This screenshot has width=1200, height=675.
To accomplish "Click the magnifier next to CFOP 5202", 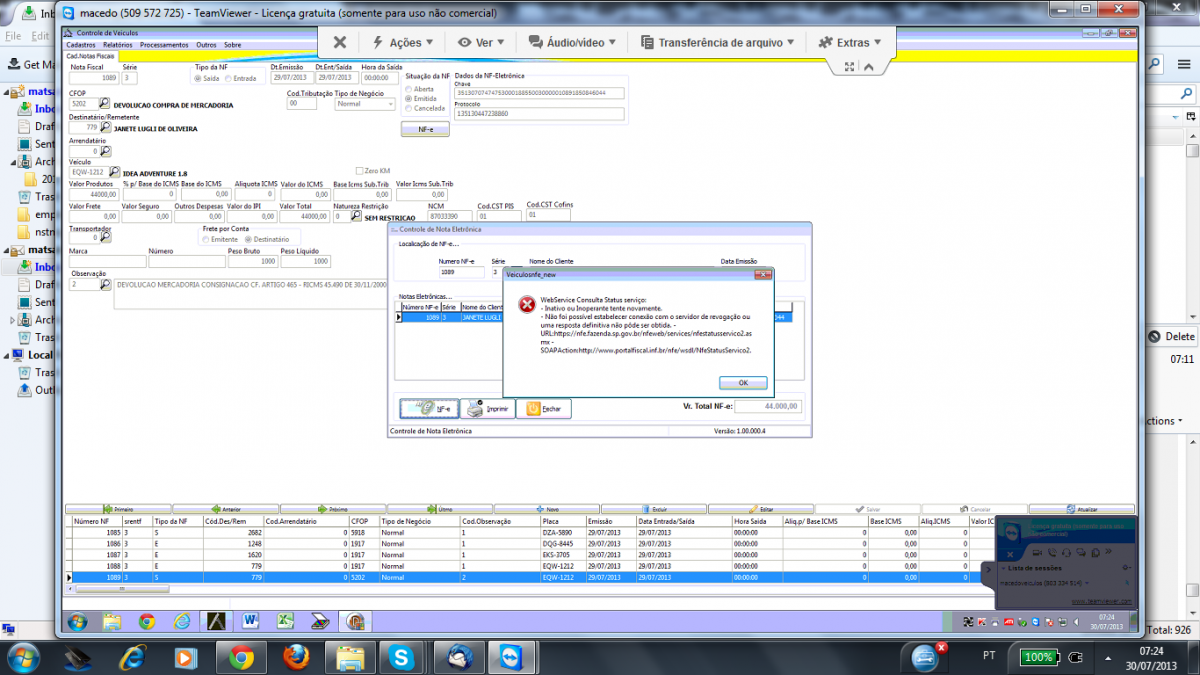I will pyautogui.click(x=106, y=103).
